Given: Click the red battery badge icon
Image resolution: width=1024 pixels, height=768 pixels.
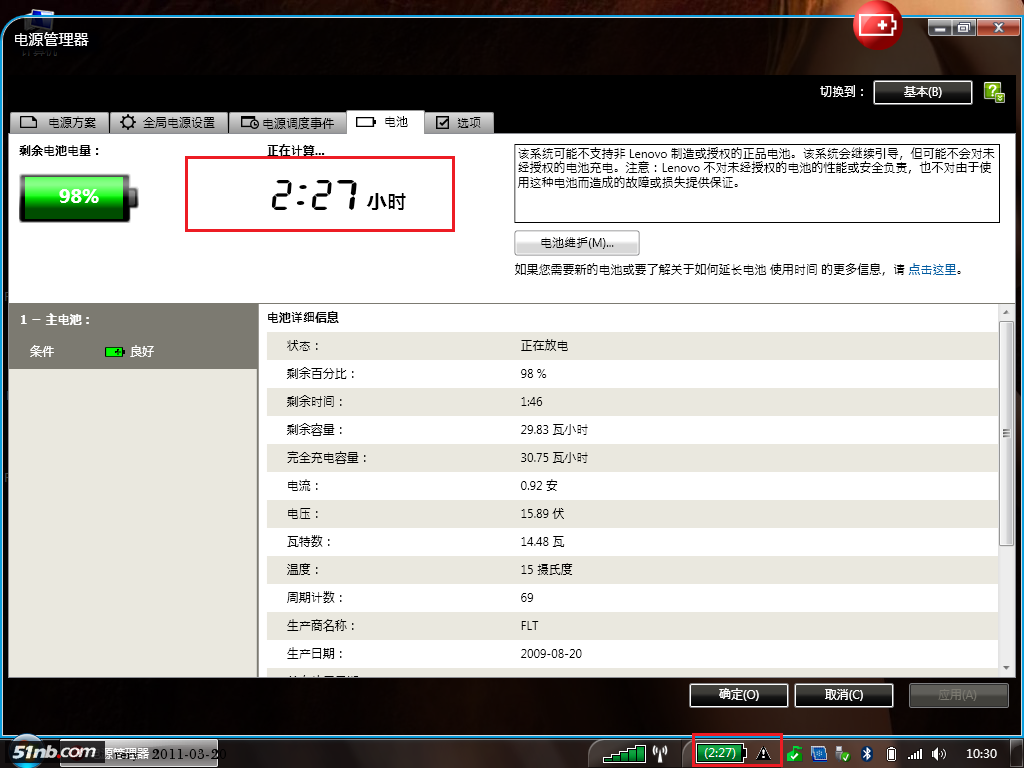Looking at the screenshot, I should coord(877,27).
